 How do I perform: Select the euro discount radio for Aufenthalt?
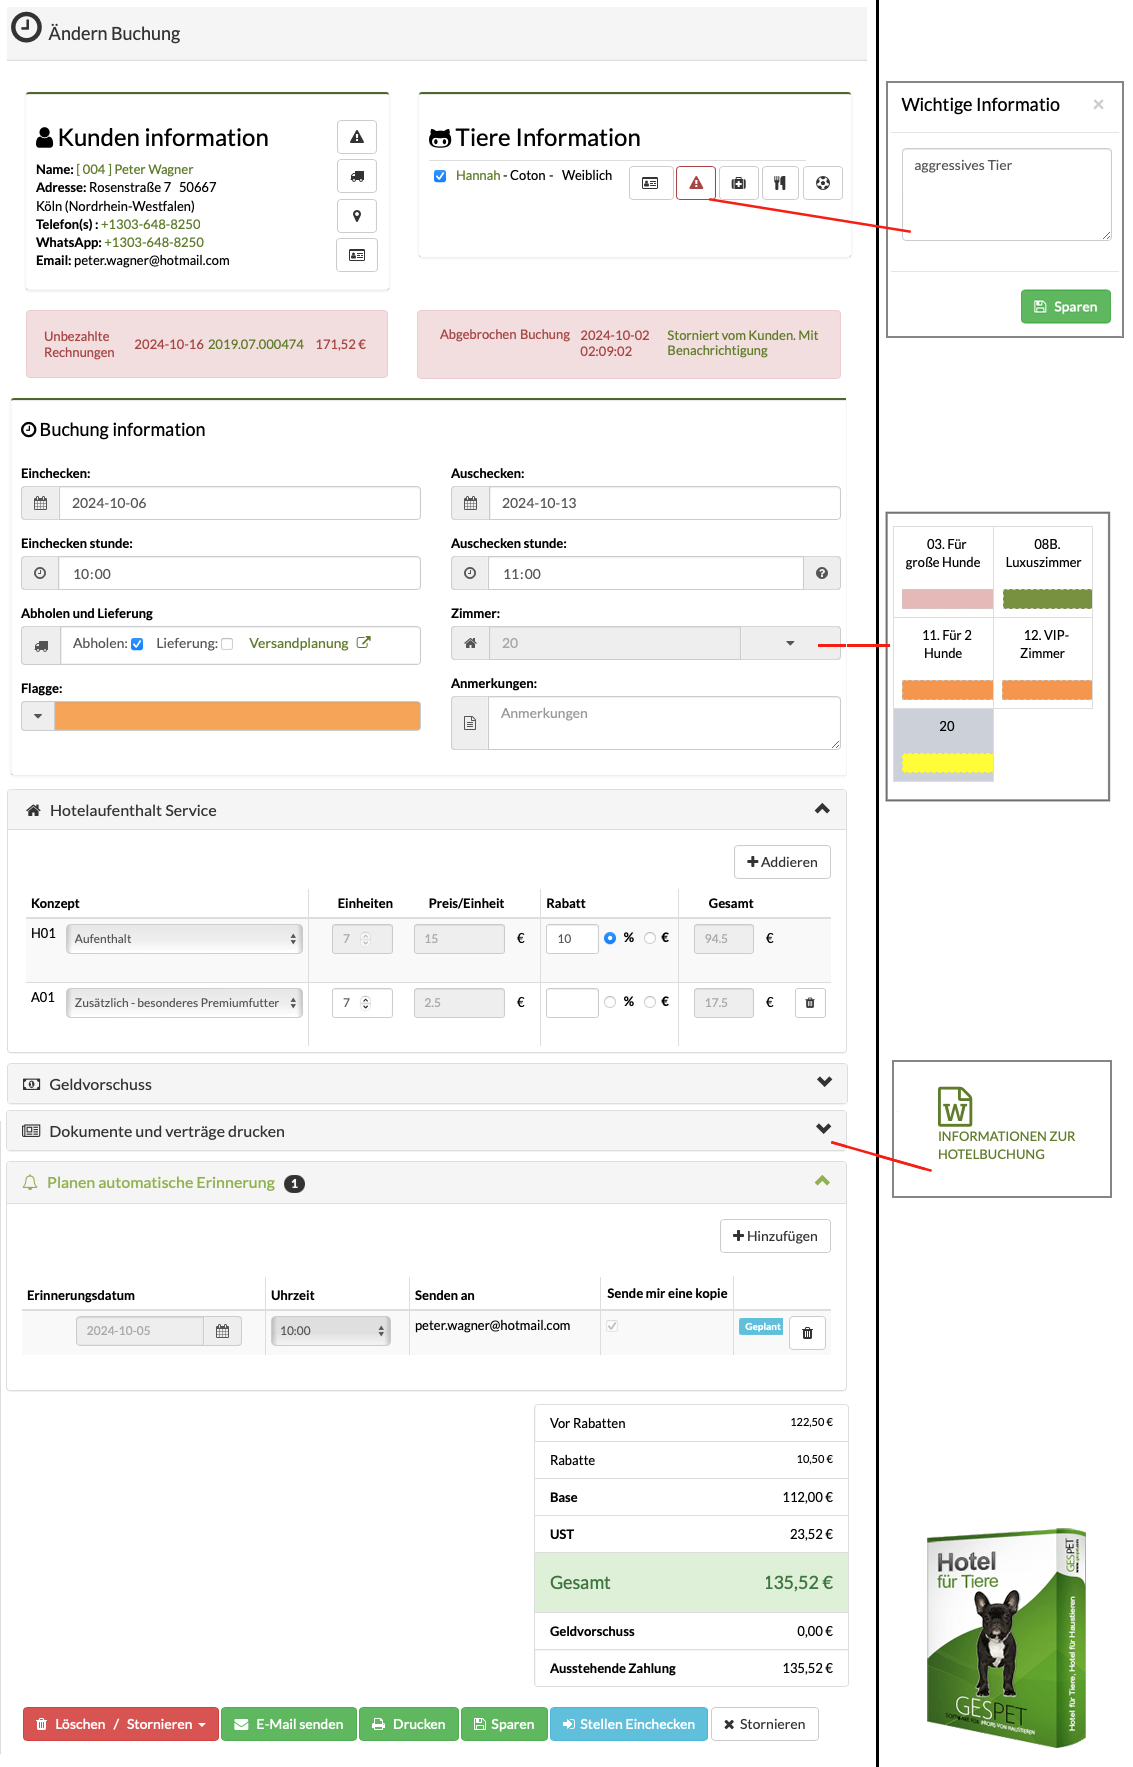point(650,938)
